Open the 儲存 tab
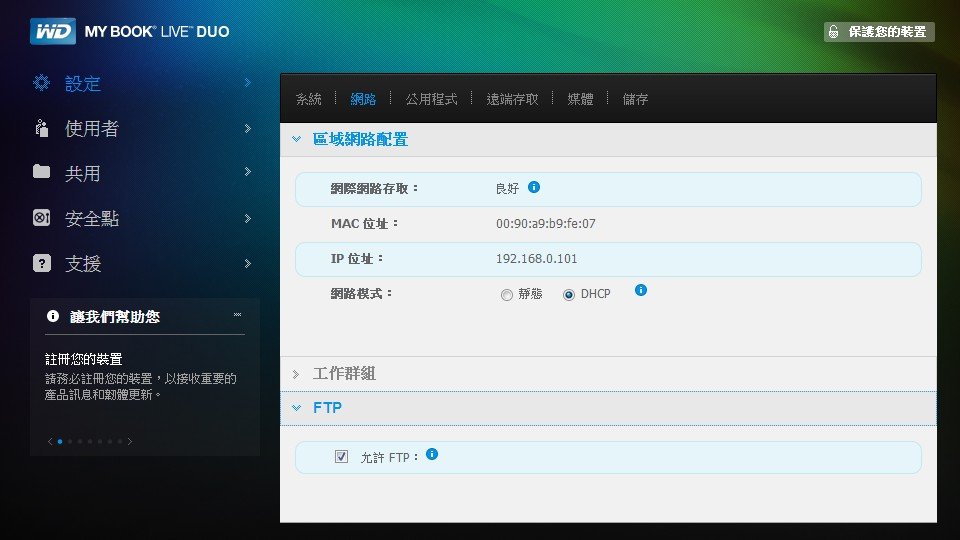 [x=635, y=99]
